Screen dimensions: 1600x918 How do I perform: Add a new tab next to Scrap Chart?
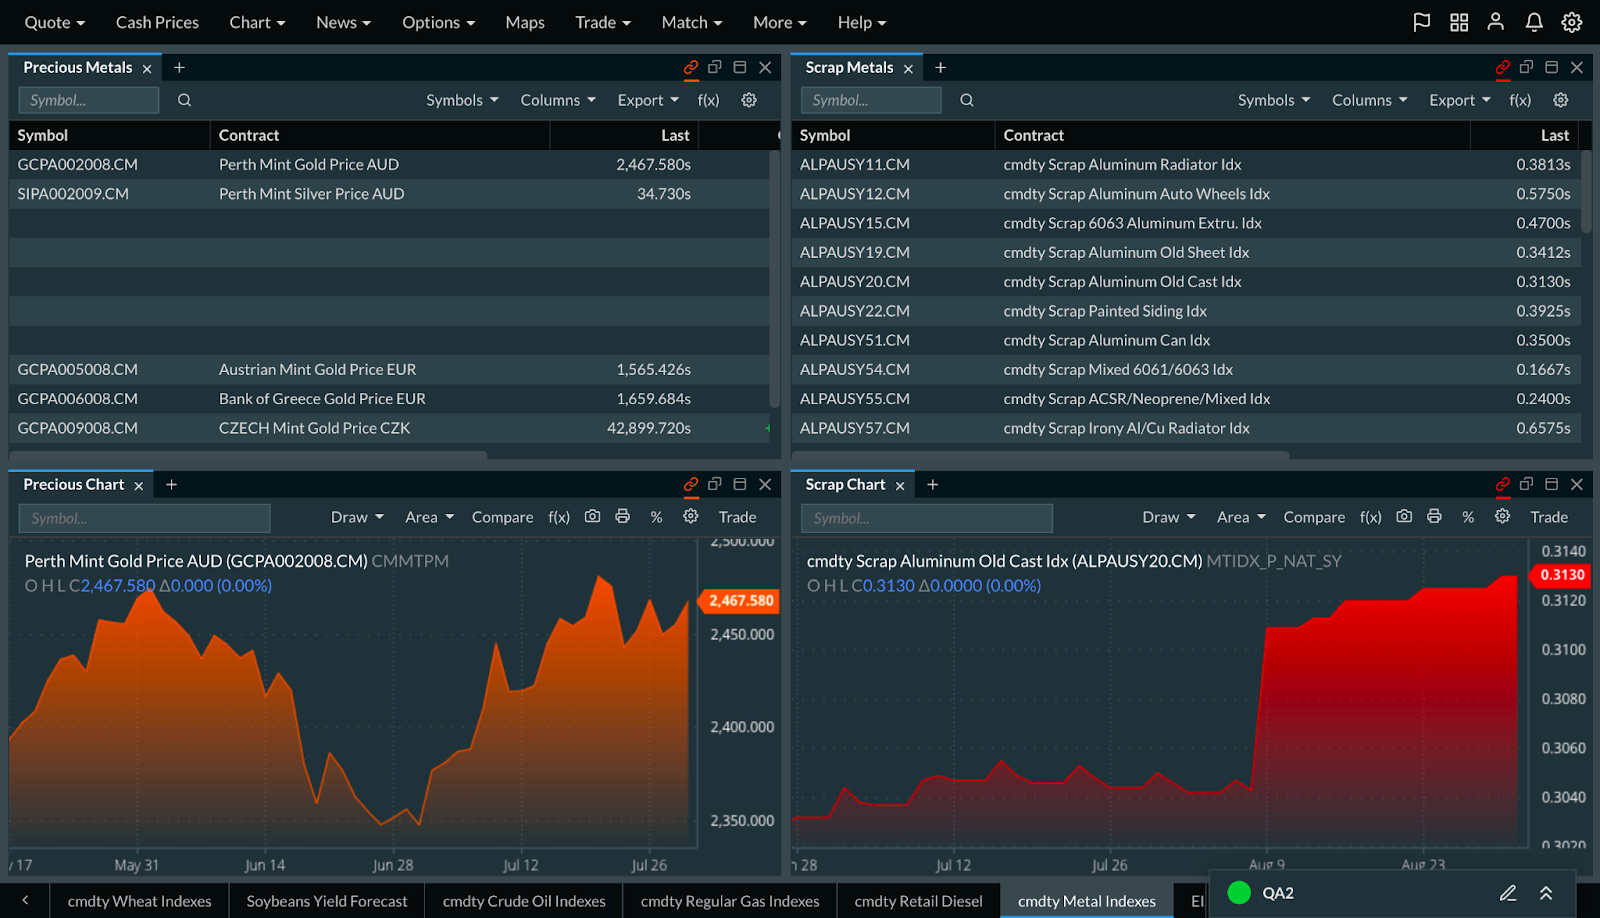(x=932, y=484)
